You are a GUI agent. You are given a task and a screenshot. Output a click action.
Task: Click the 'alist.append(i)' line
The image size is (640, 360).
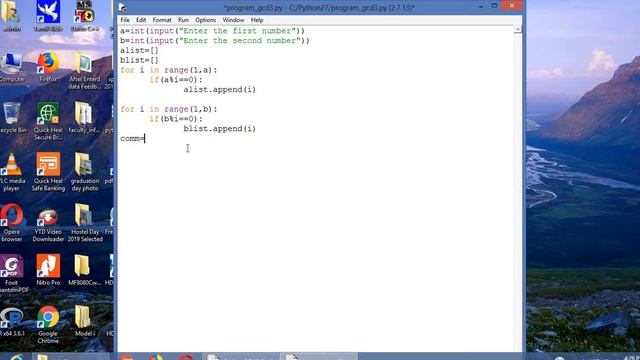220,90
